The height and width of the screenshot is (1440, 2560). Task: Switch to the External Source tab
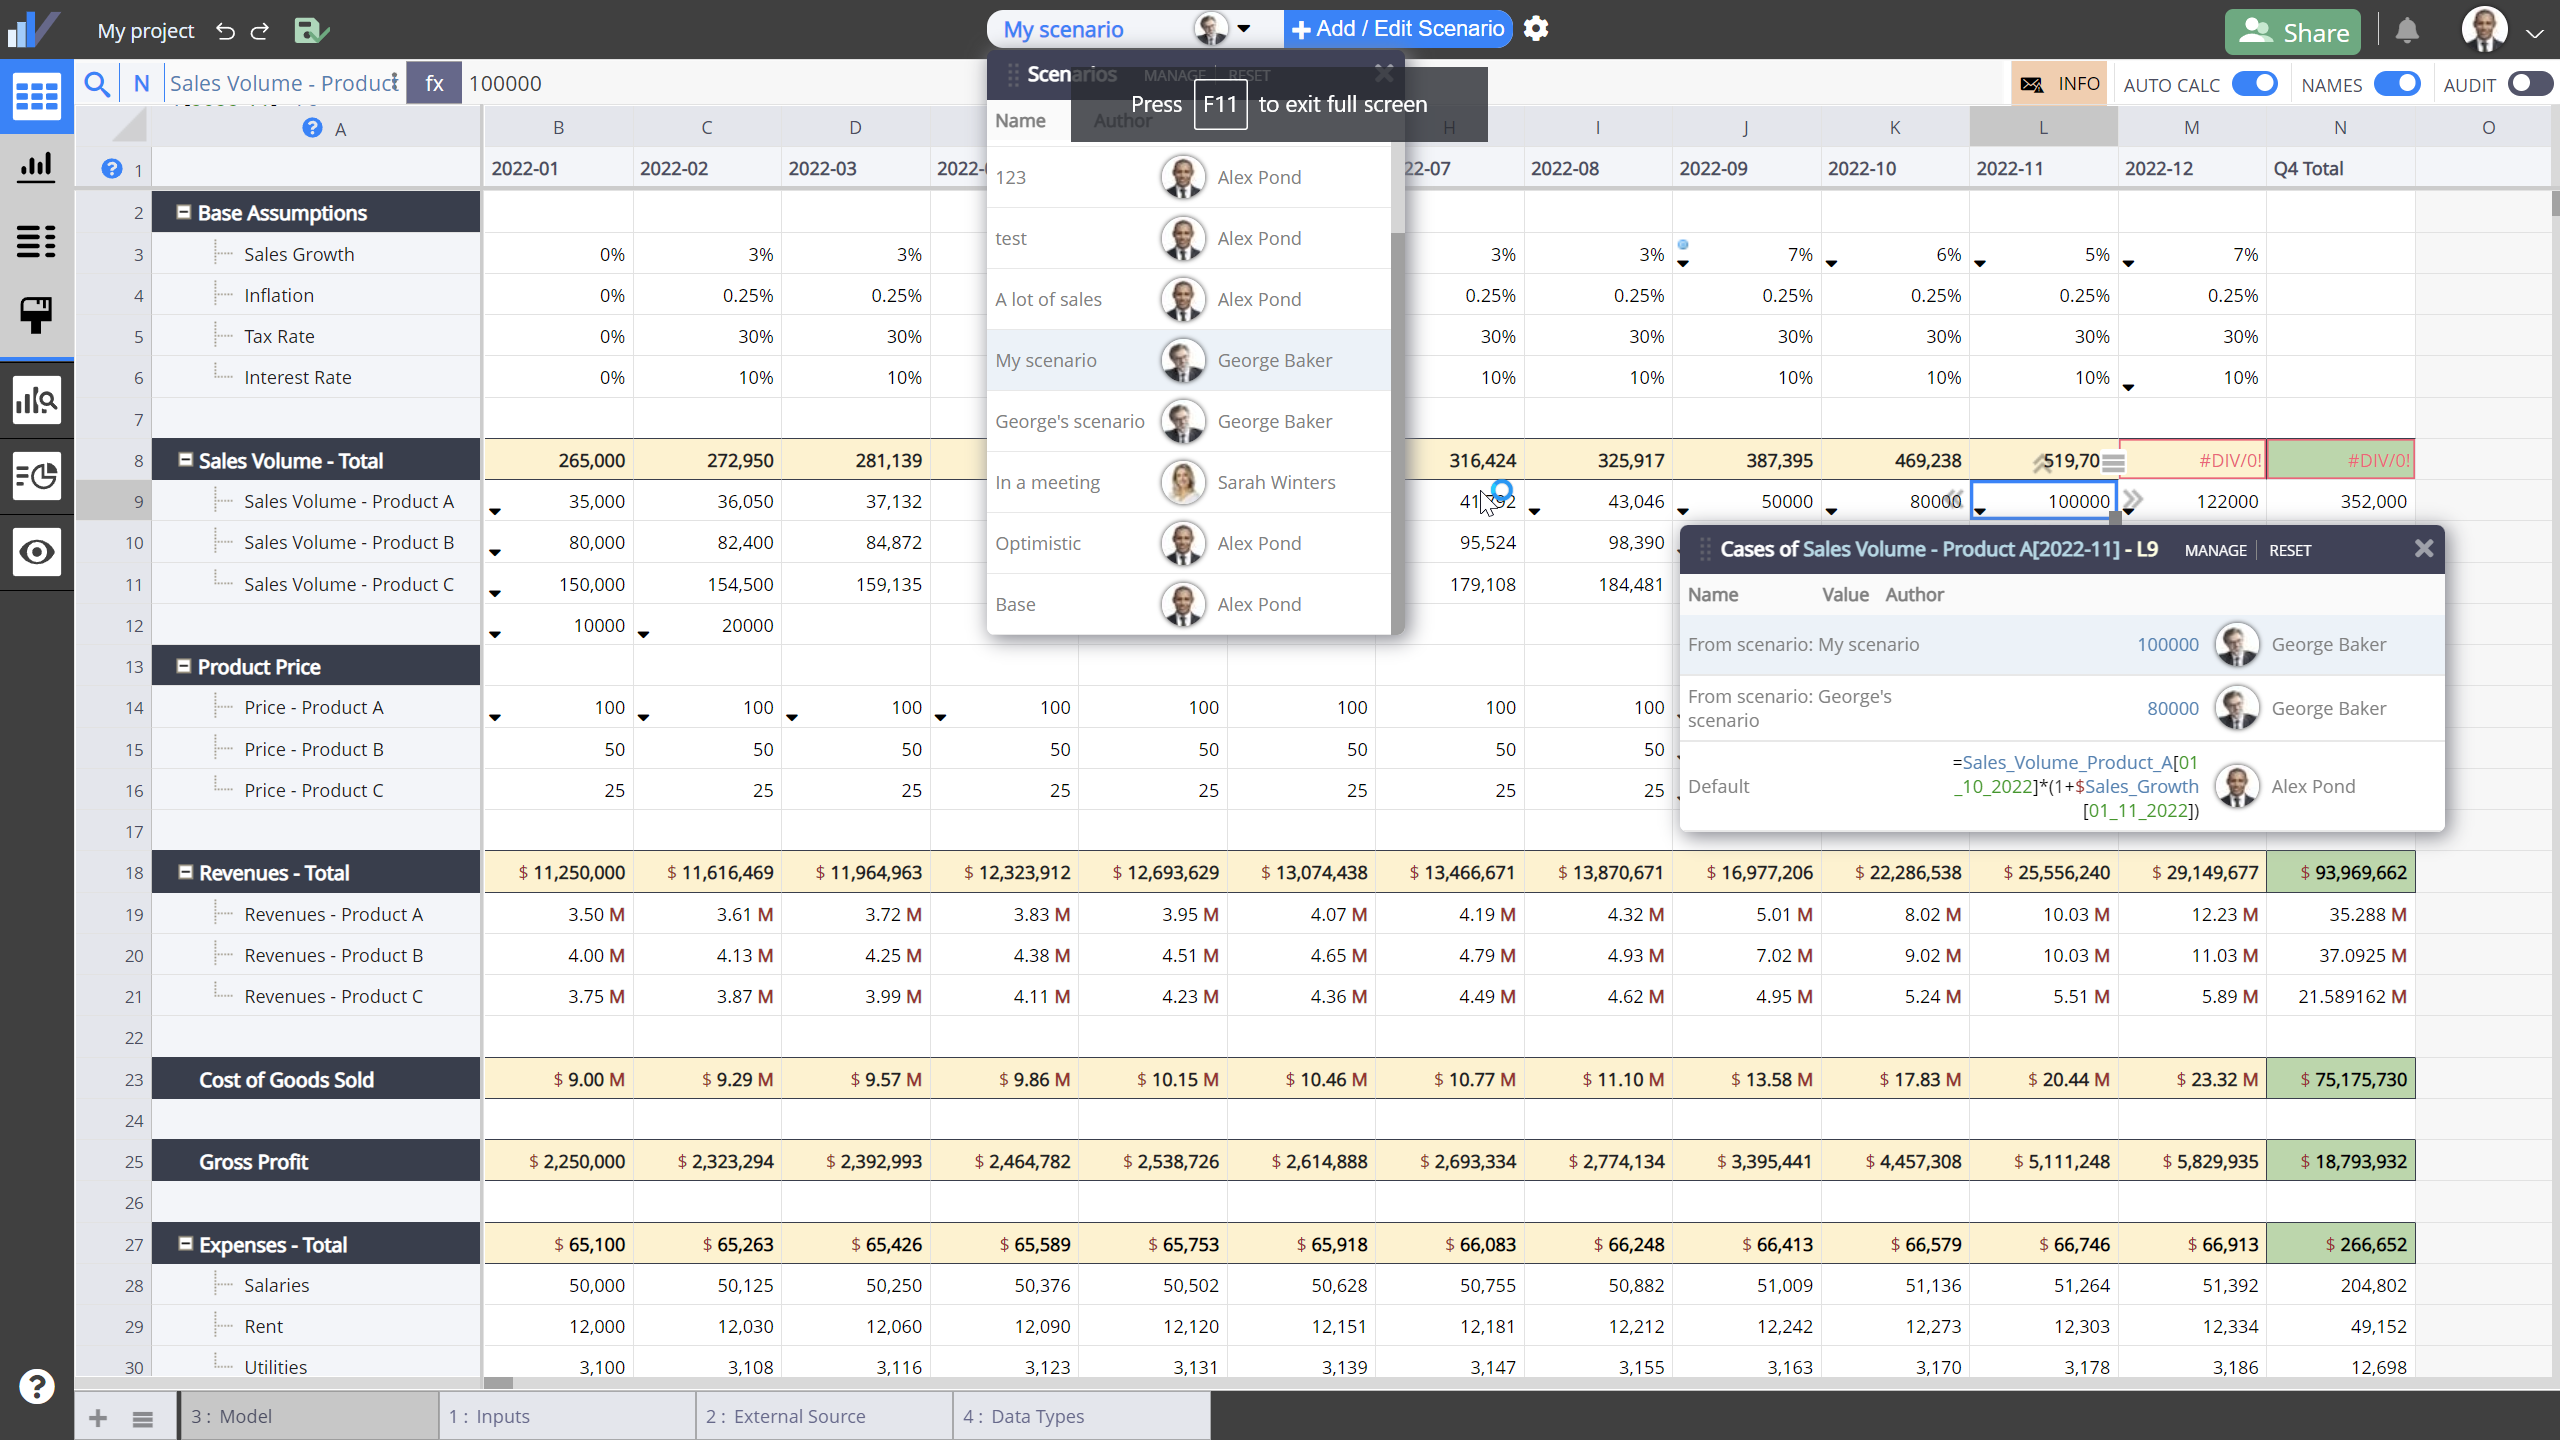click(824, 1416)
